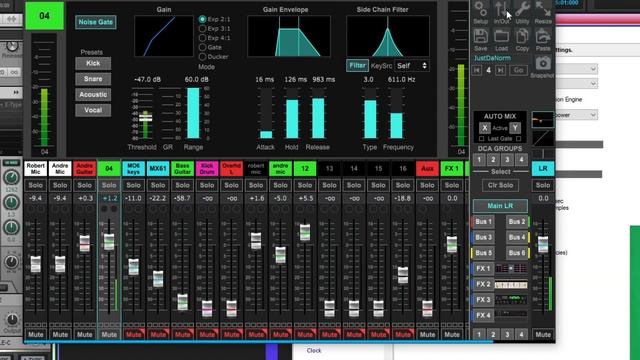Select the Bus 4 sends layer
This screenshot has width=640, height=360.
pyautogui.click(x=517, y=237)
